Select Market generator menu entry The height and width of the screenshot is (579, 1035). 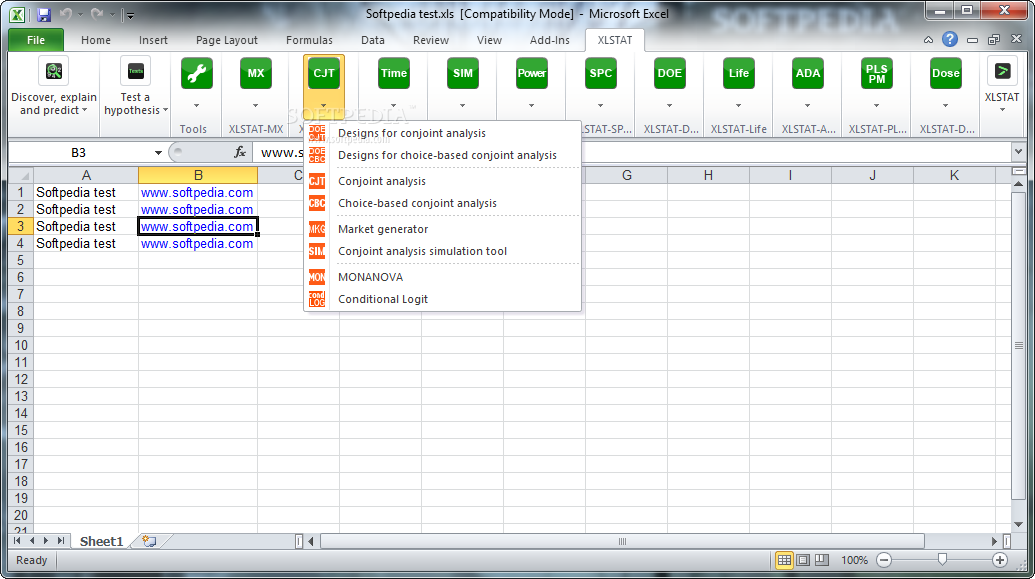point(443,229)
